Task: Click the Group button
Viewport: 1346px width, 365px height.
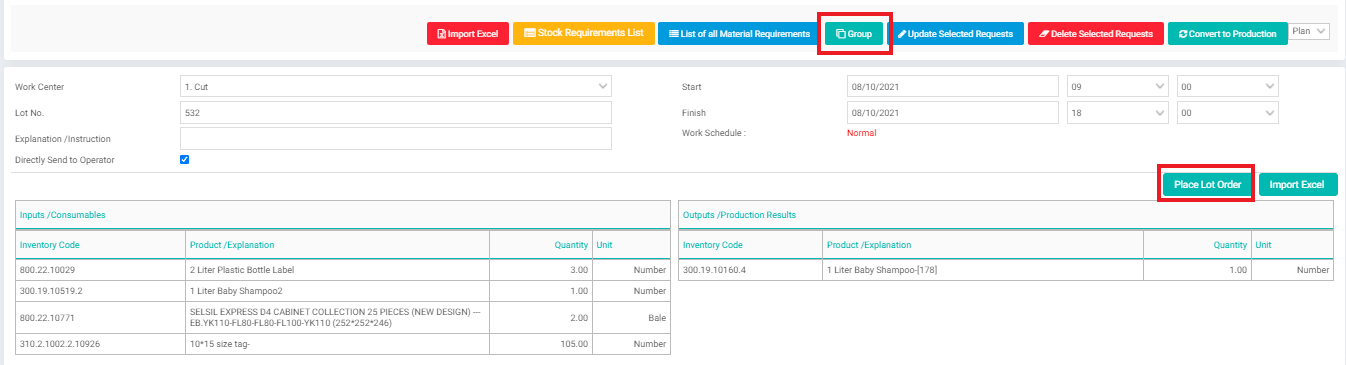Action: [853, 34]
